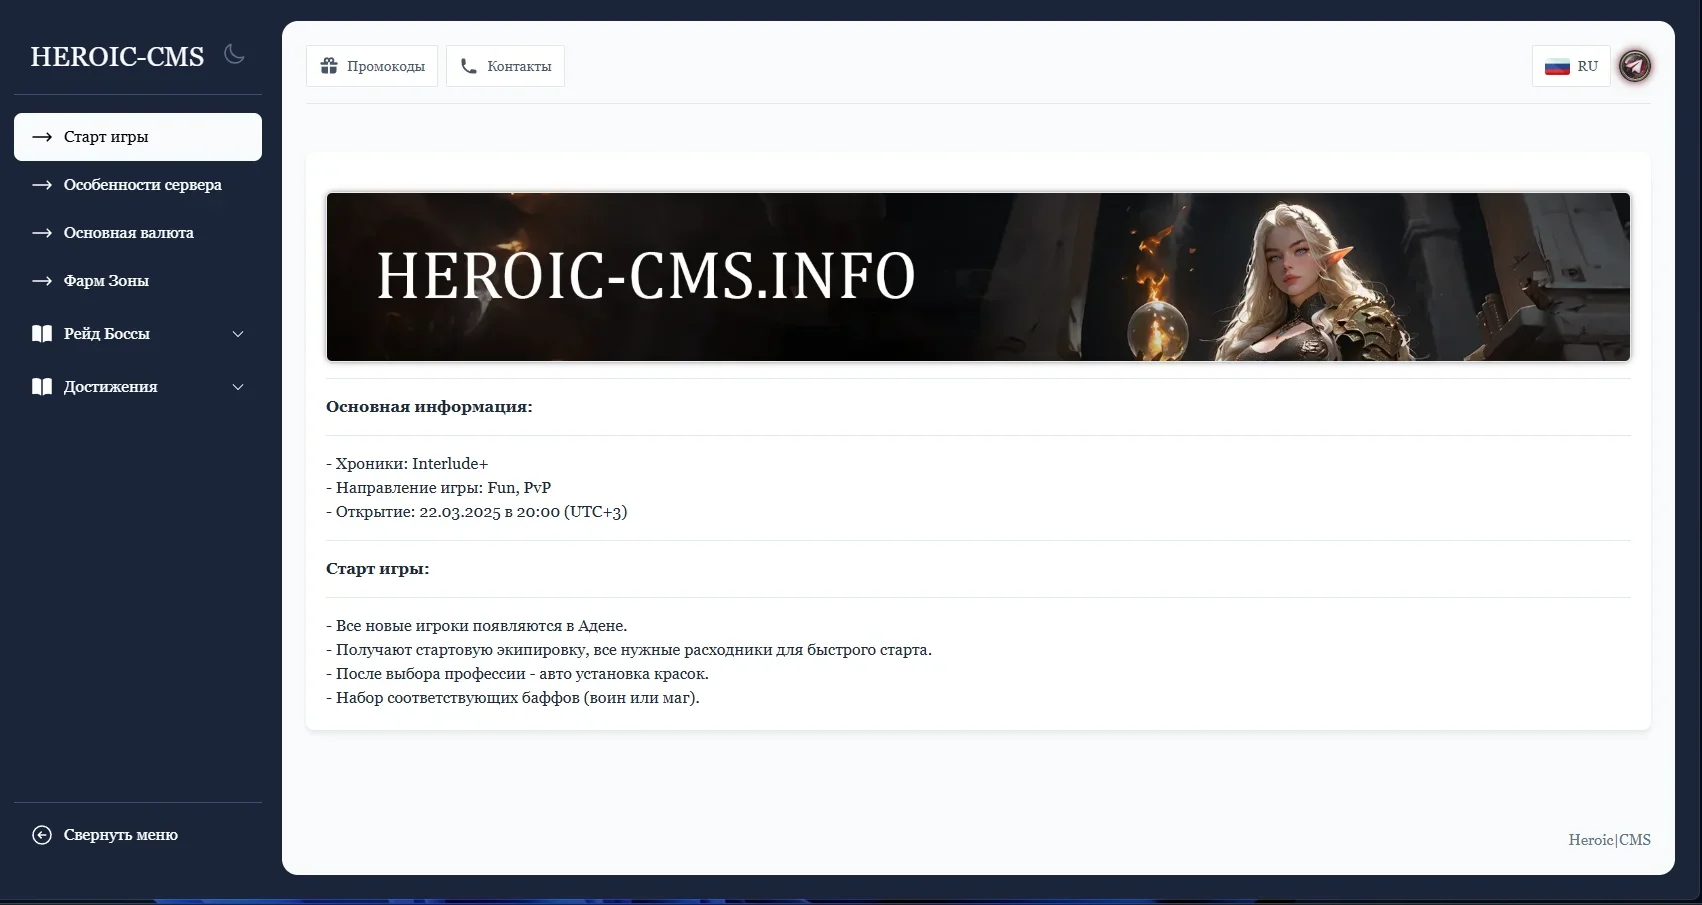Click the line about appearing in Адене
Image resolution: width=1702 pixels, height=905 pixels.
(x=476, y=626)
